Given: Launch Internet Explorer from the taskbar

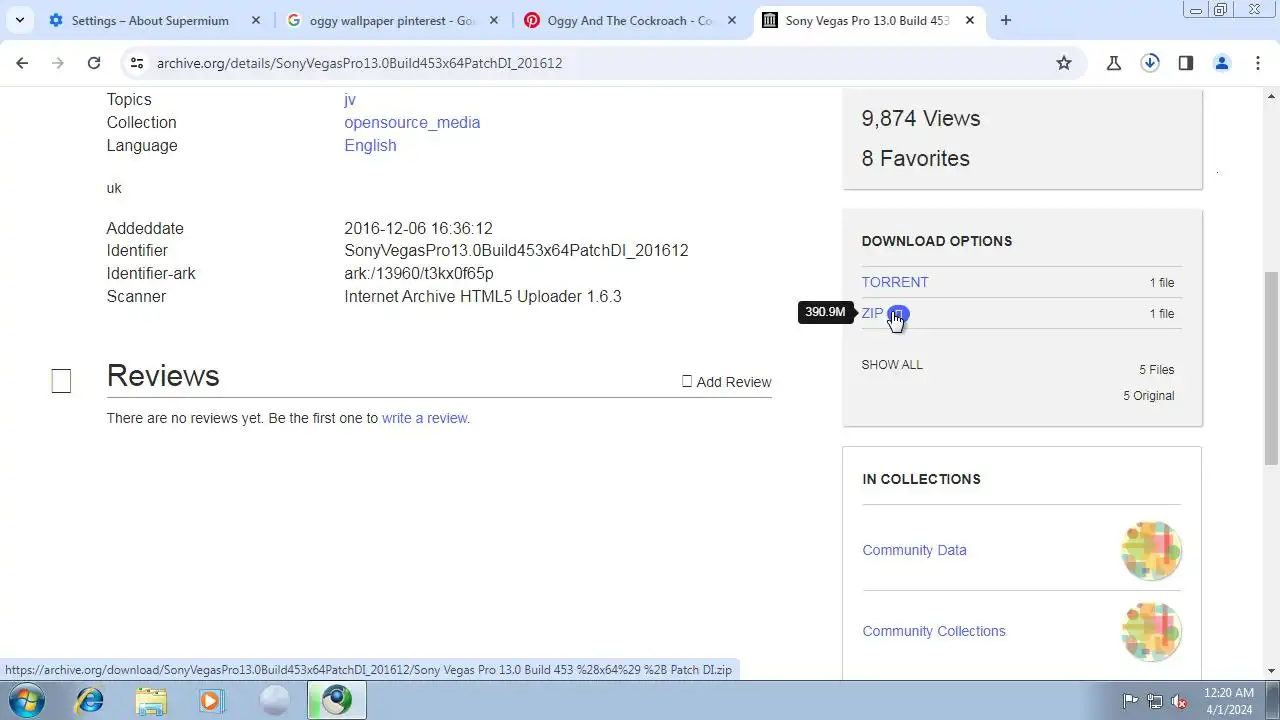Looking at the screenshot, I should click(90, 700).
